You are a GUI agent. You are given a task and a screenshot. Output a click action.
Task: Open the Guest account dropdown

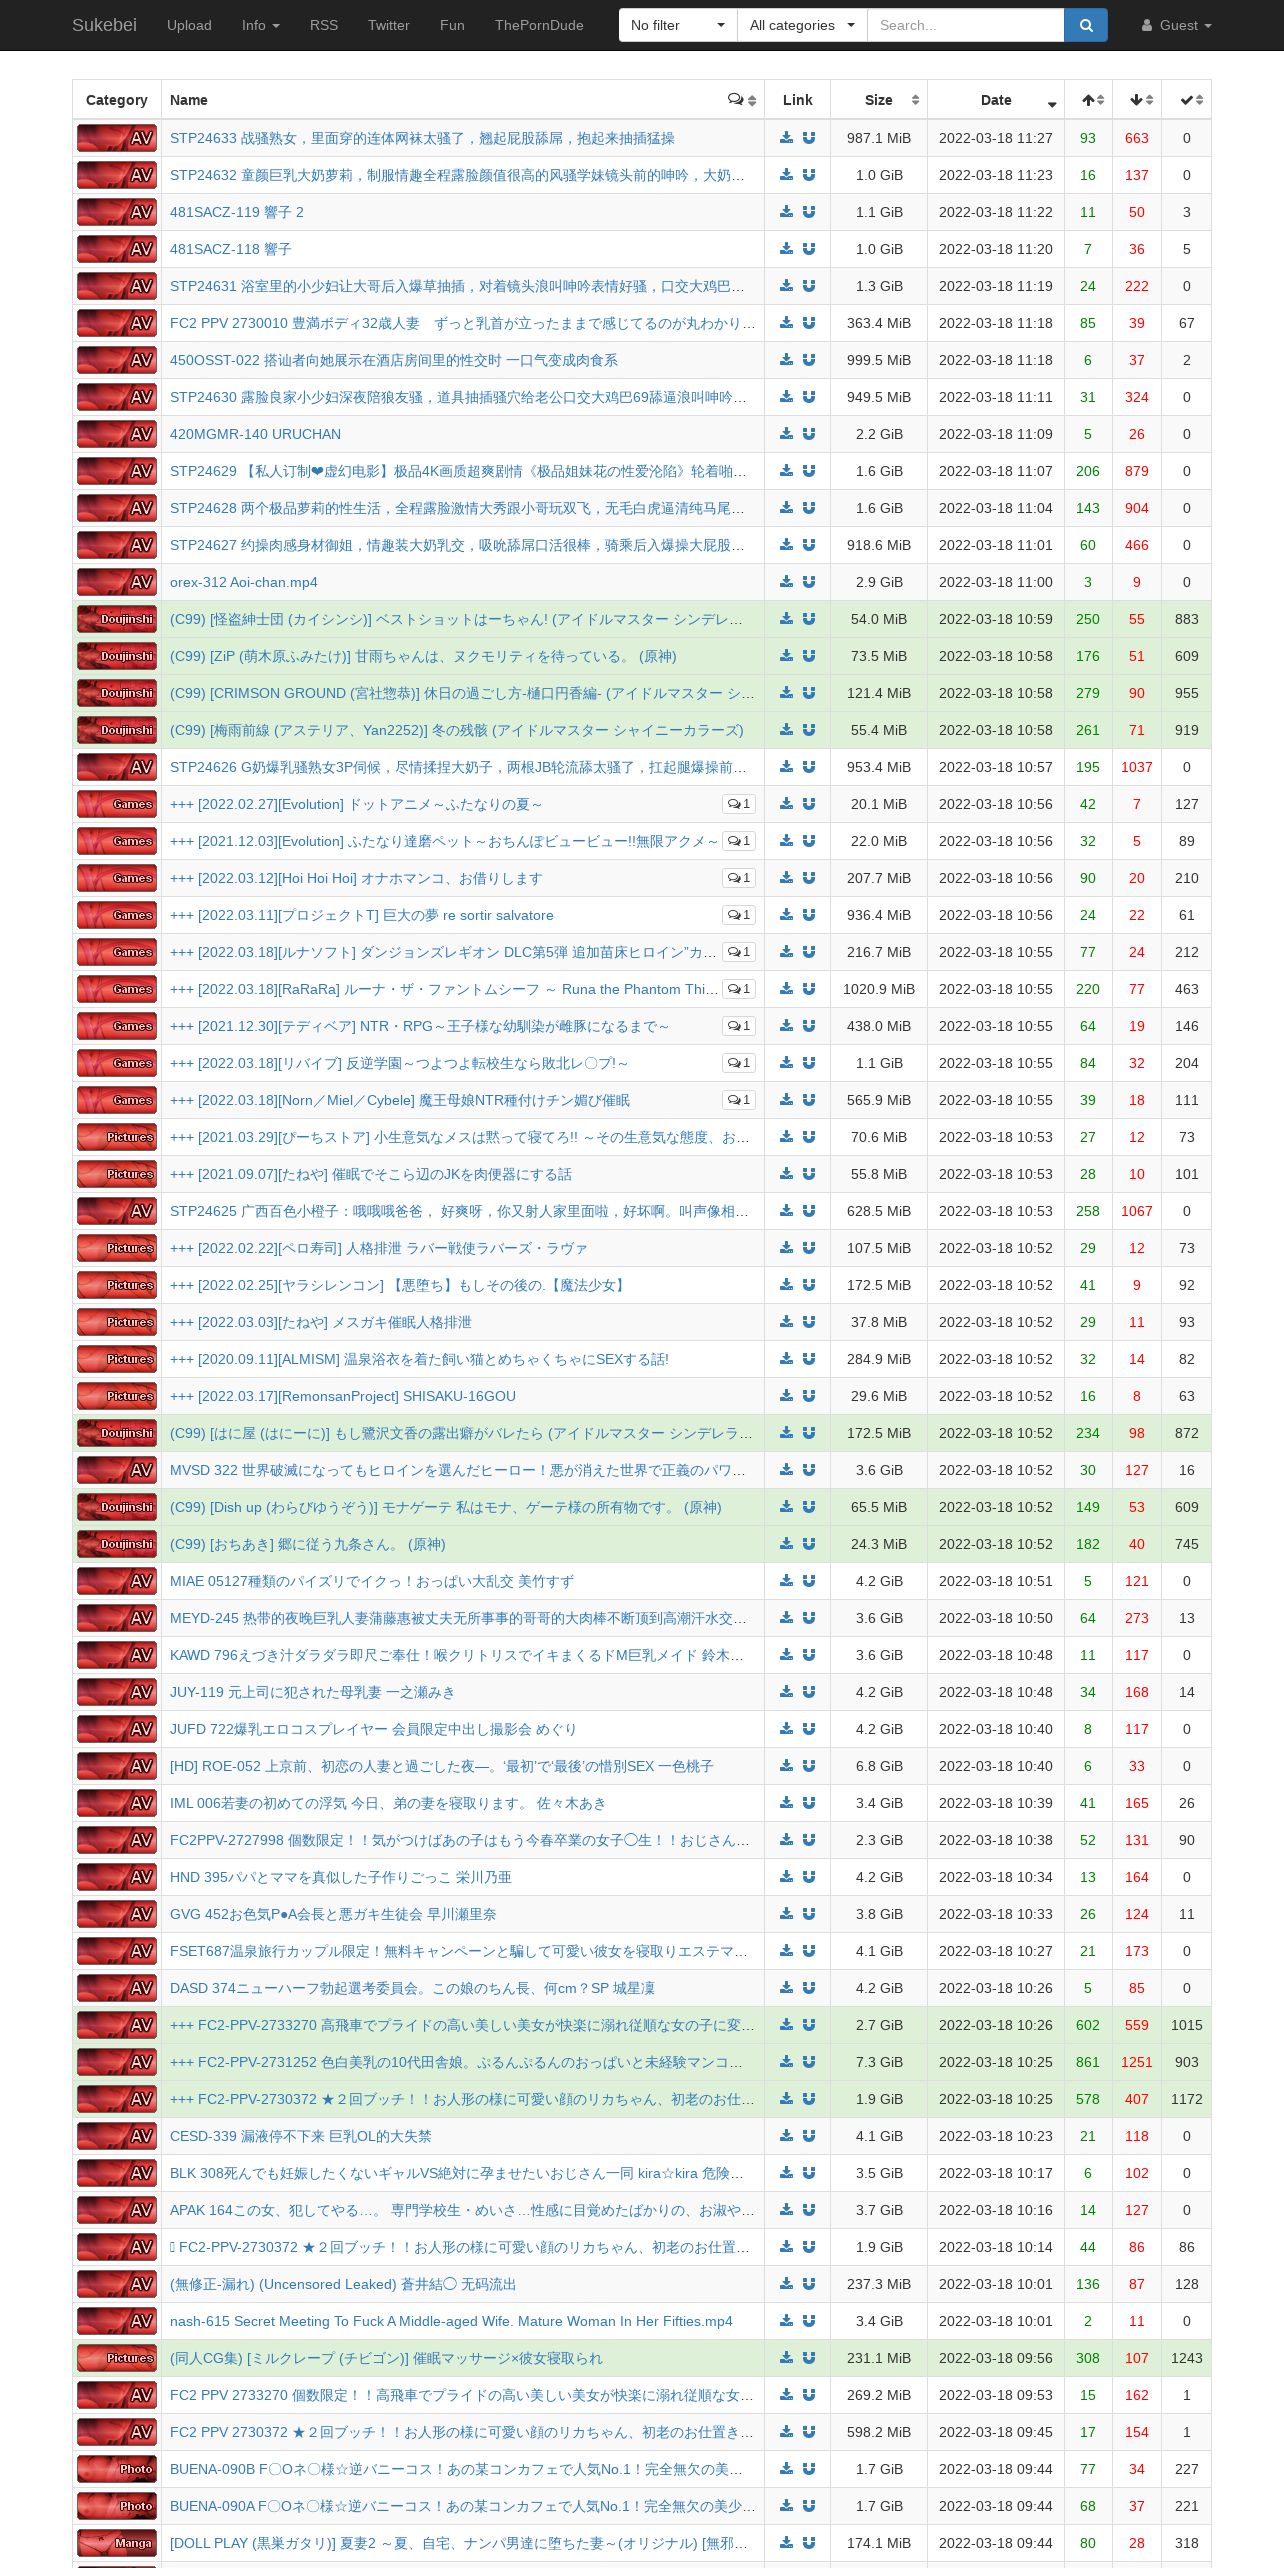(x=1177, y=25)
